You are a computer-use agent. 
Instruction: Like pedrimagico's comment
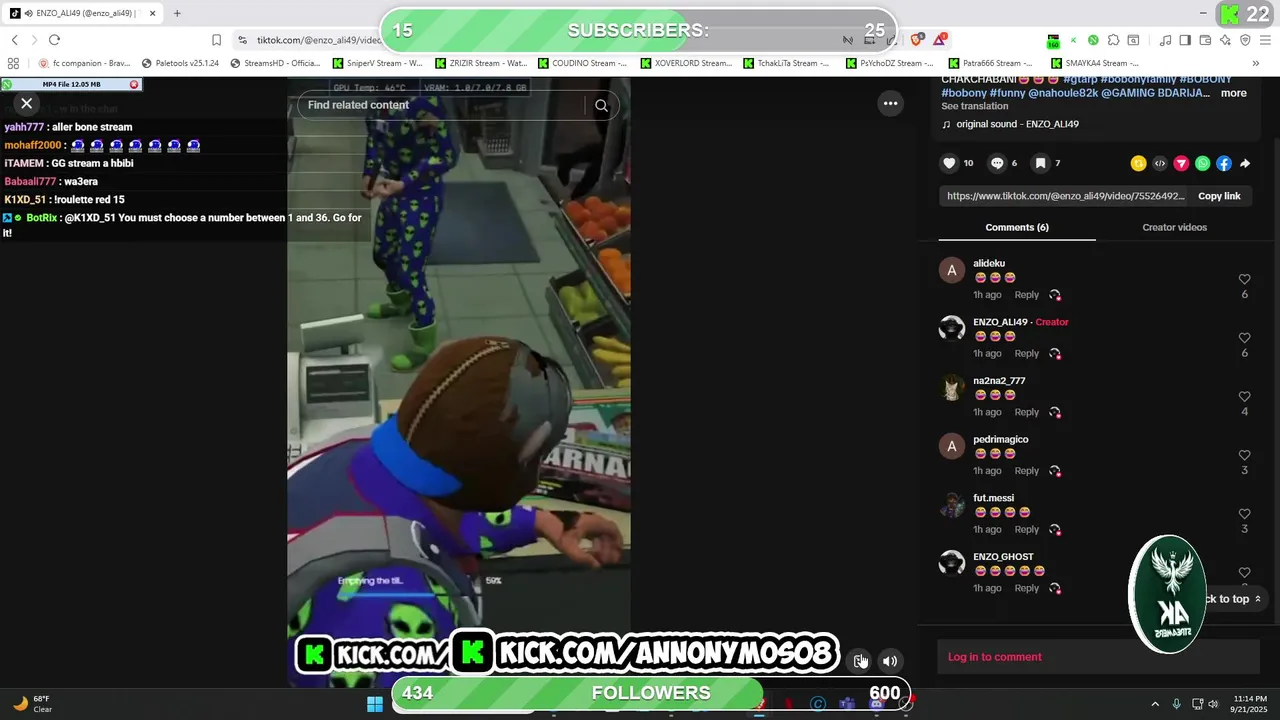(1244, 455)
